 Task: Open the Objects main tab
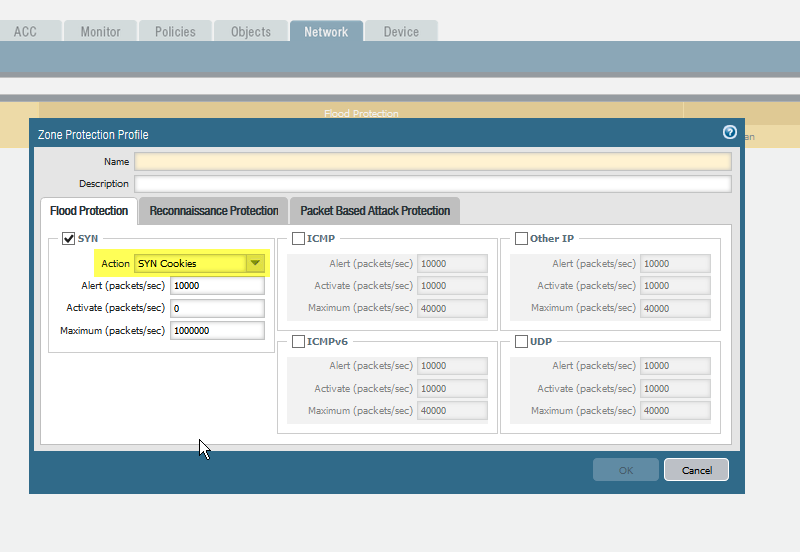coord(251,32)
